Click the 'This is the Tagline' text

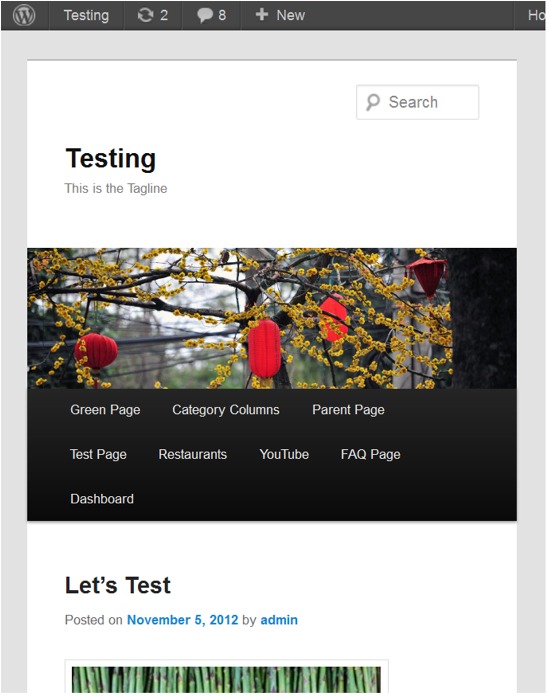pyautogui.click(x=116, y=188)
